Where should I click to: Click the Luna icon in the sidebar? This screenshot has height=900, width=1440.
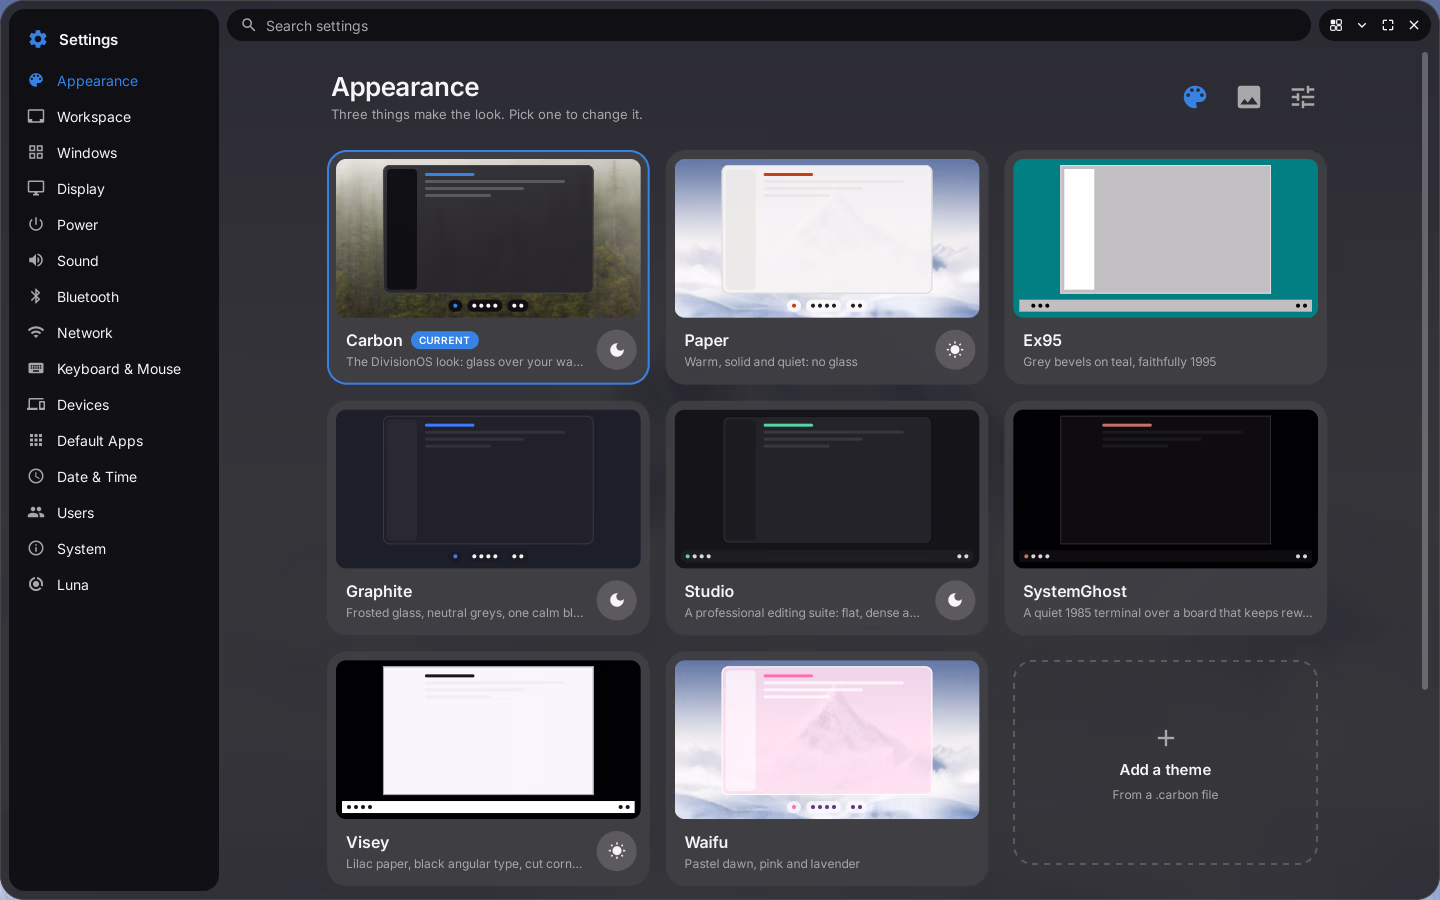36,584
